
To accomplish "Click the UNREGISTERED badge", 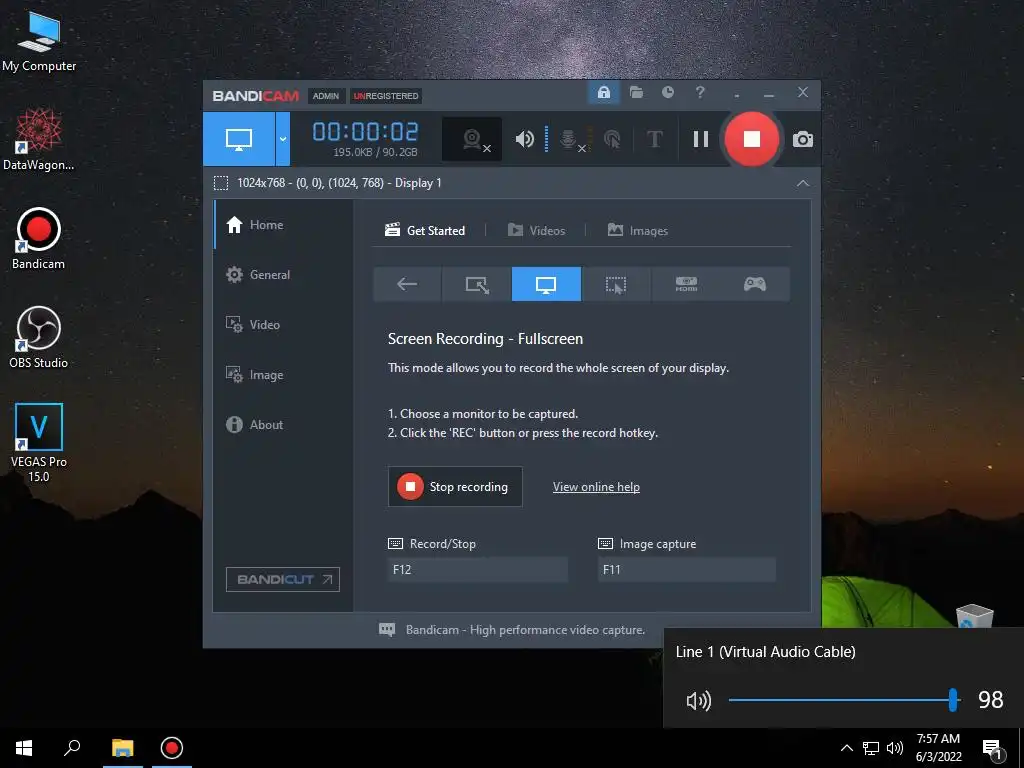I will (386, 96).
